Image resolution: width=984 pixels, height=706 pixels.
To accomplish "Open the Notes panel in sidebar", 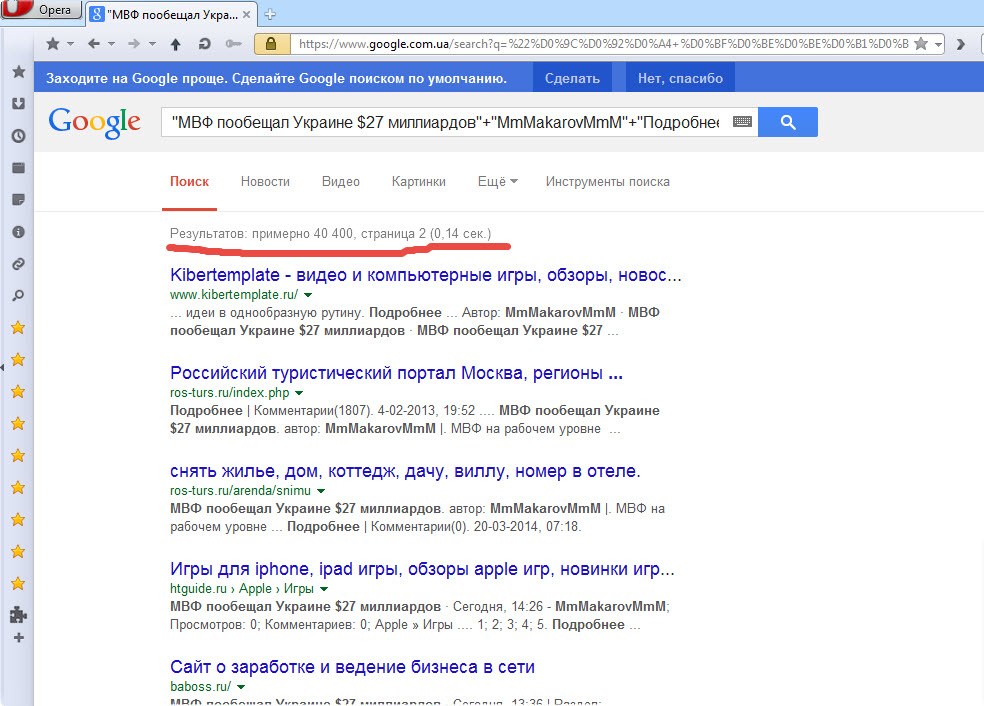I will (x=17, y=200).
